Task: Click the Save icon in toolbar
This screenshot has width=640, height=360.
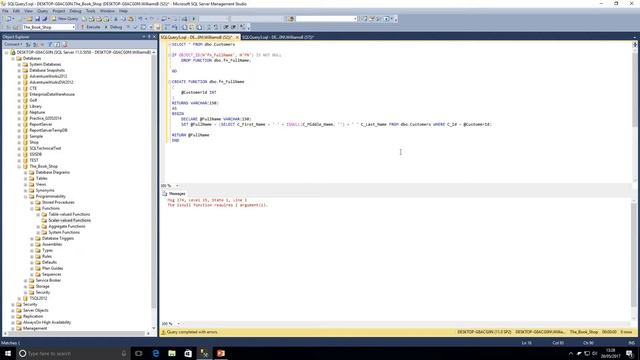Action: pos(37,19)
